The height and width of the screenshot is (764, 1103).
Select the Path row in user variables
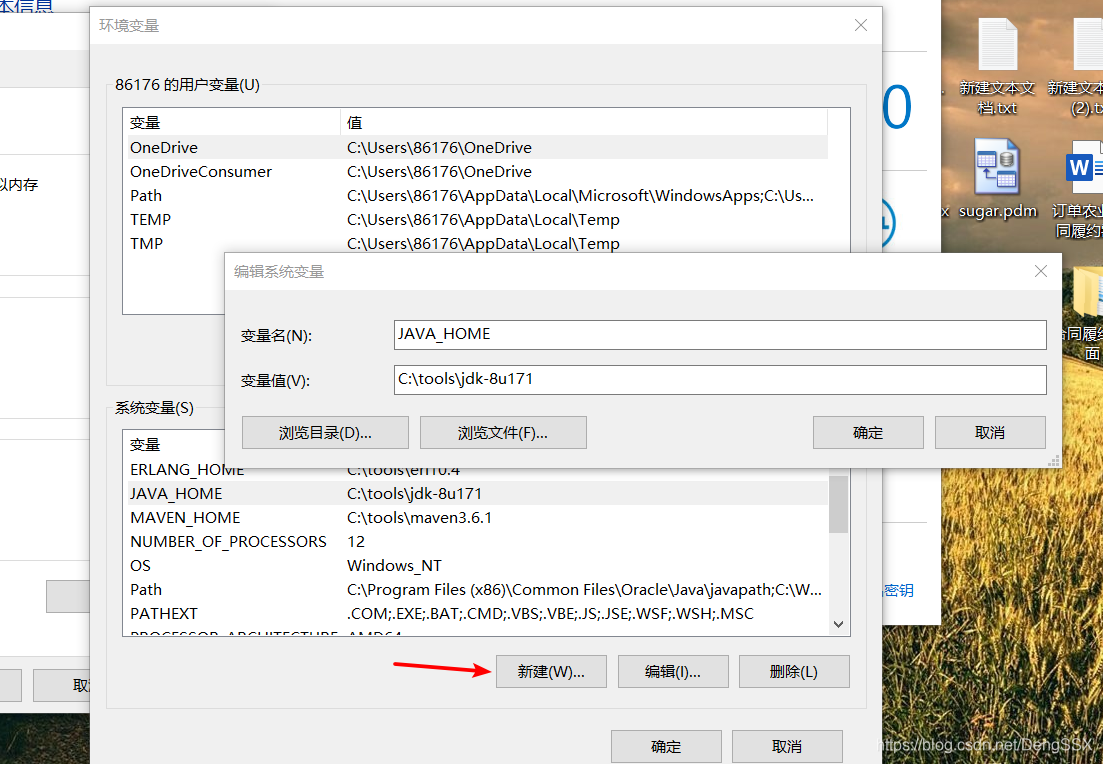(x=476, y=196)
